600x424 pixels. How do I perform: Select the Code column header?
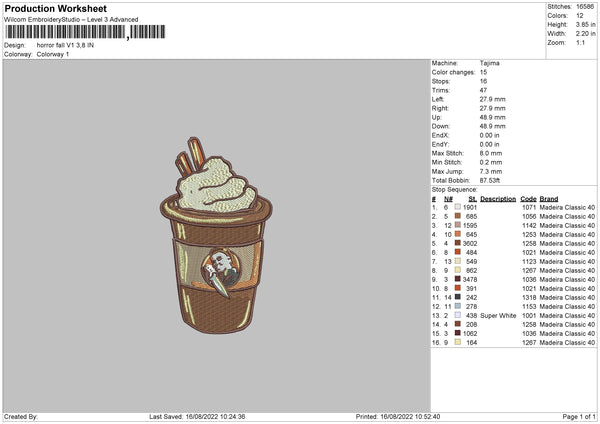point(528,199)
